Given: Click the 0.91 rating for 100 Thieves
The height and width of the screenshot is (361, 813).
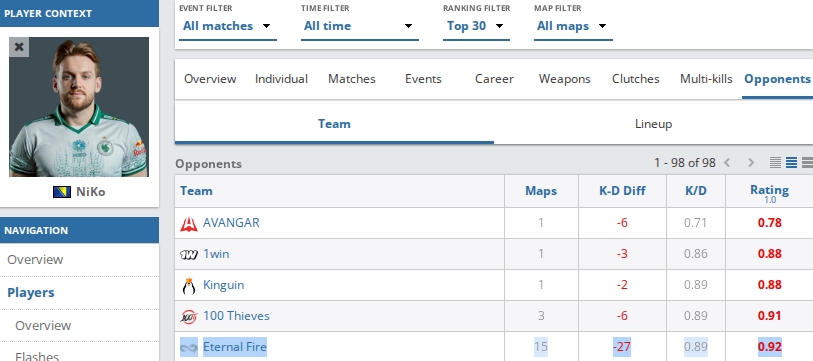Looking at the screenshot, I should point(769,316).
